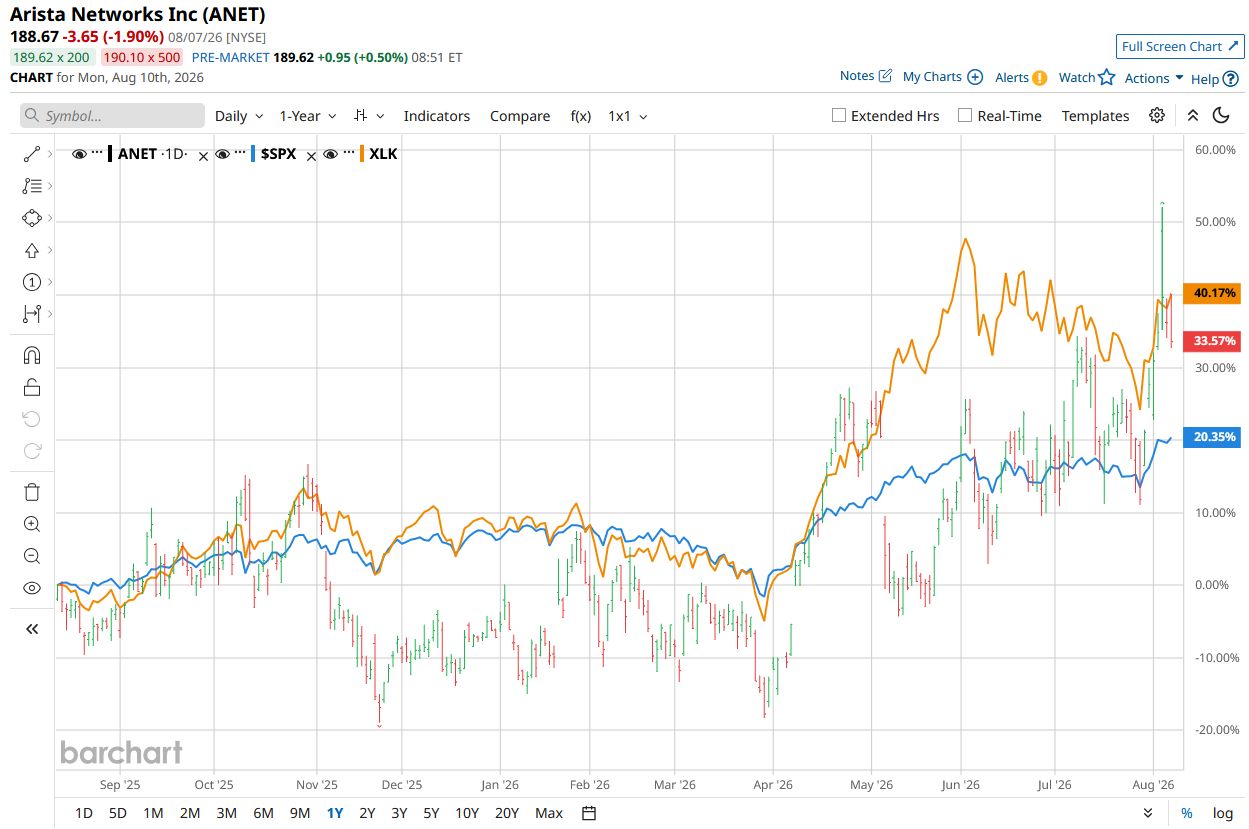This screenshot has height=829, width=1249.
Task: Open the 1-Year period dropdown
Action: click(308, 116)
